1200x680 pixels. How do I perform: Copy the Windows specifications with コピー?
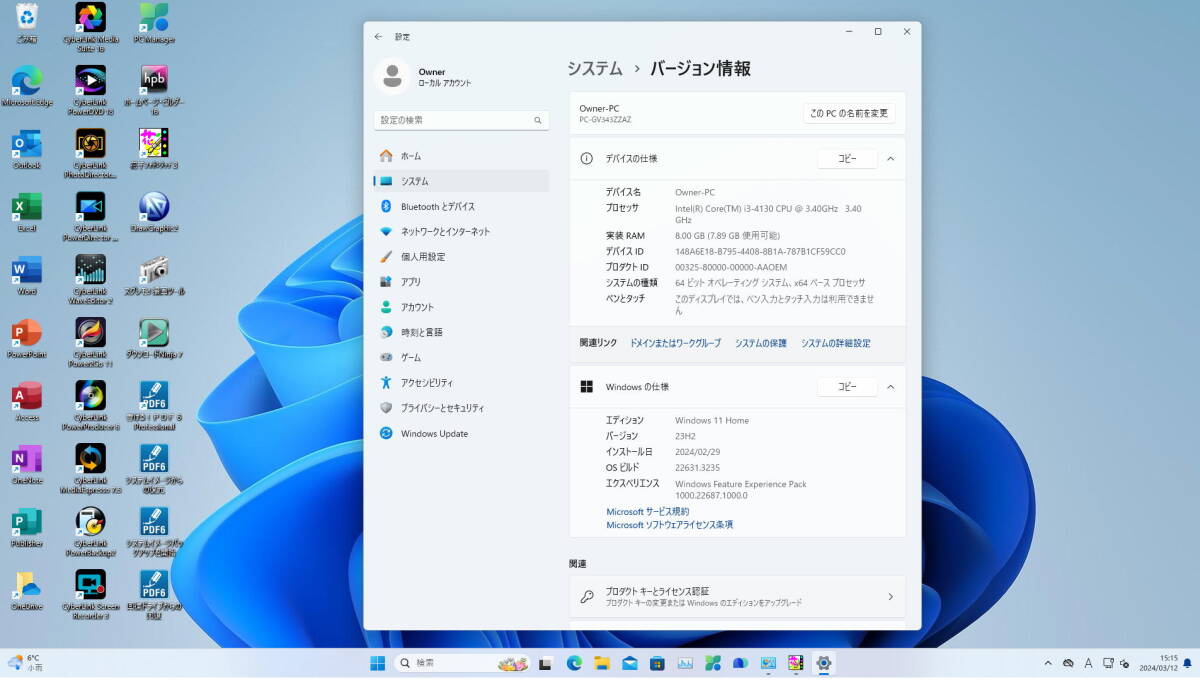(x=847, y=387)
